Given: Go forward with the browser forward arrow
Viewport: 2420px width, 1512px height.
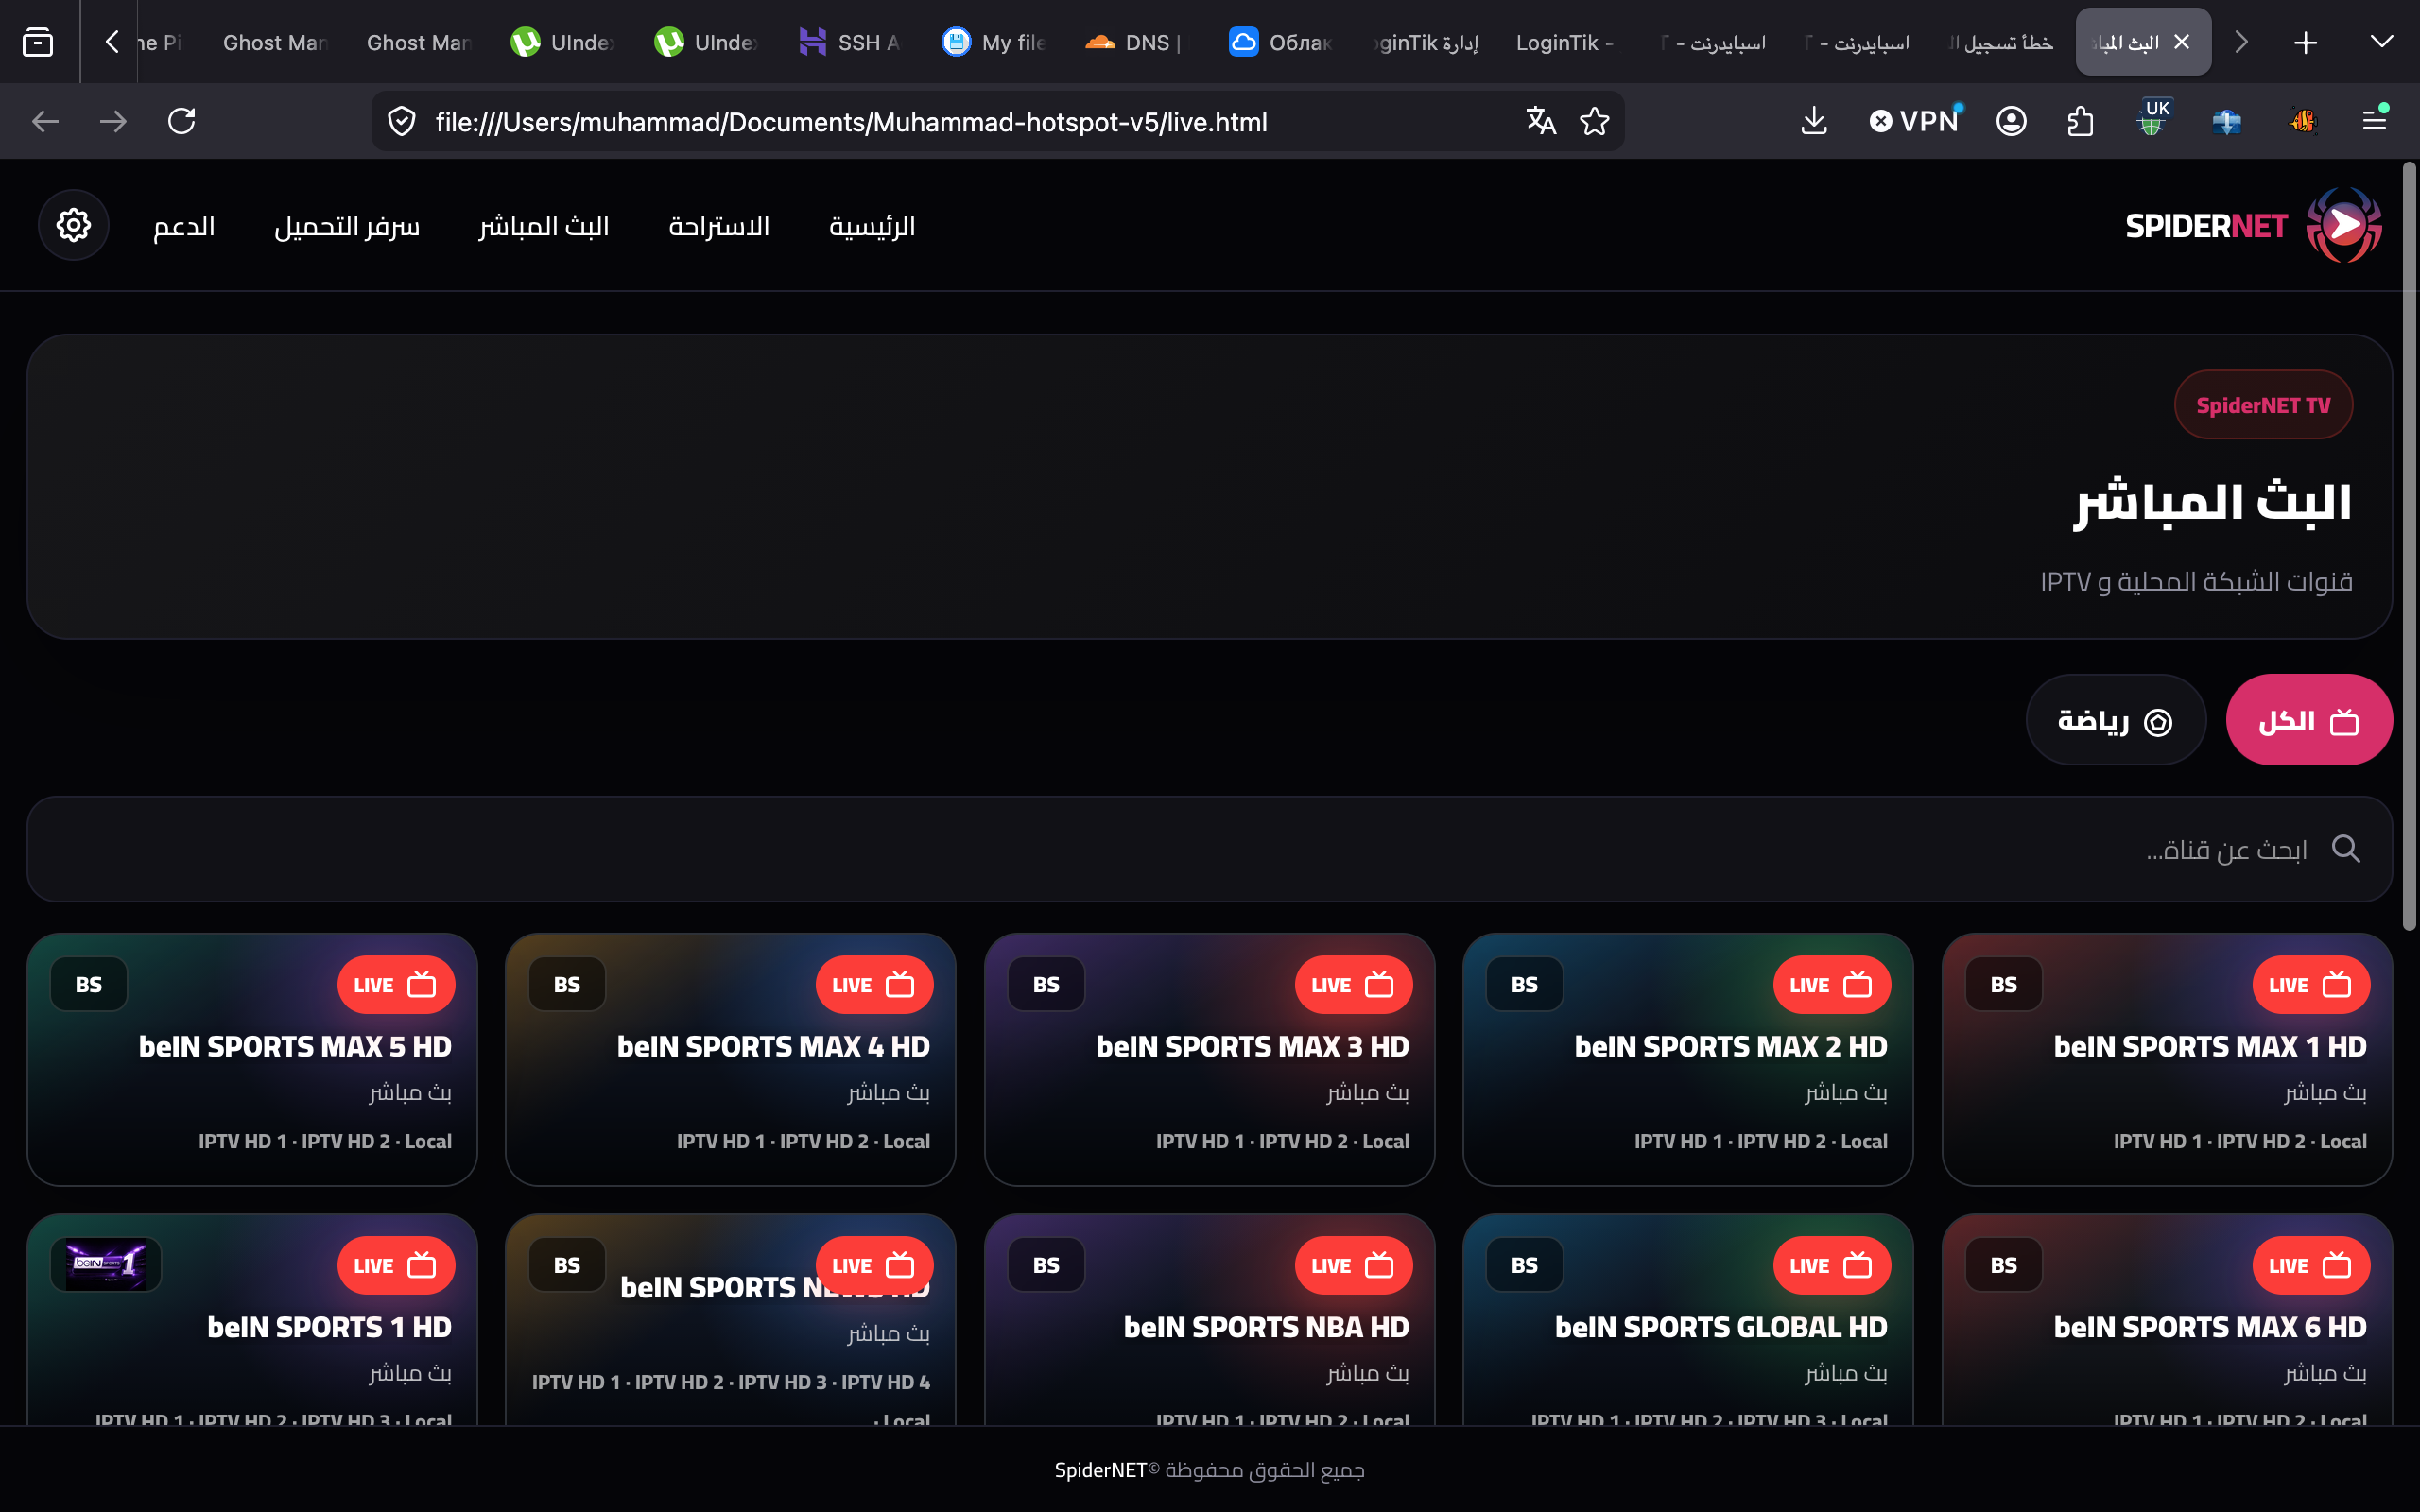Looking at the screenshot, I should point(113,122).
